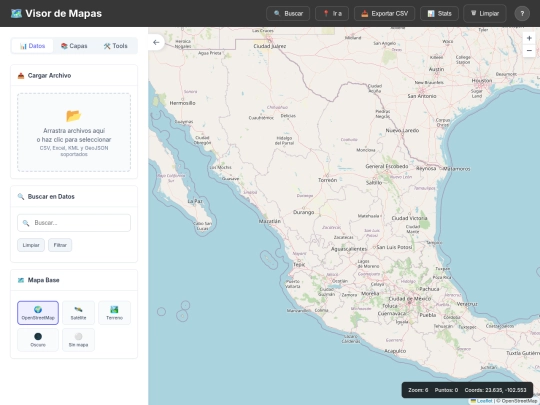Switch to the Capas tab
The height and width of the screenshot is (405, 540).
pos(74,46)
